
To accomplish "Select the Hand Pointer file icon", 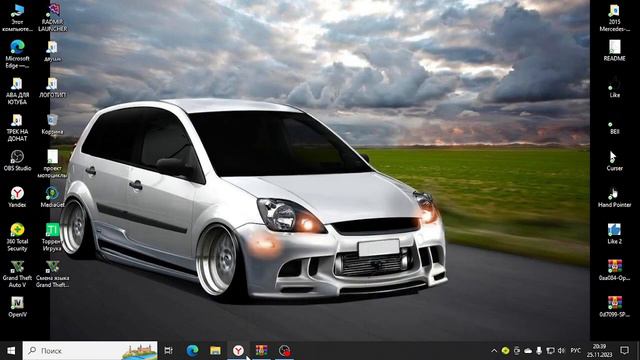I will 614,197.
